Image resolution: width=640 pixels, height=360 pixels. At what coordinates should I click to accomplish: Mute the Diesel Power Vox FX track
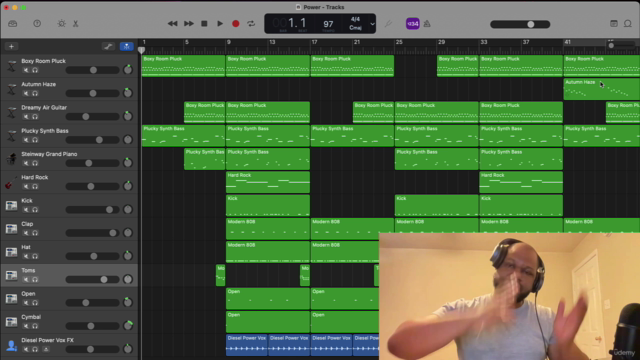click(x=26, y=349)
